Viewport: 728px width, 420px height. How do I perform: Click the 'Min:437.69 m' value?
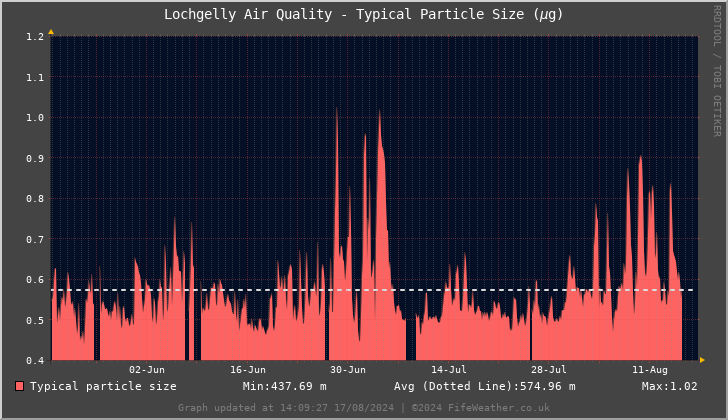(x=284, y=386)
